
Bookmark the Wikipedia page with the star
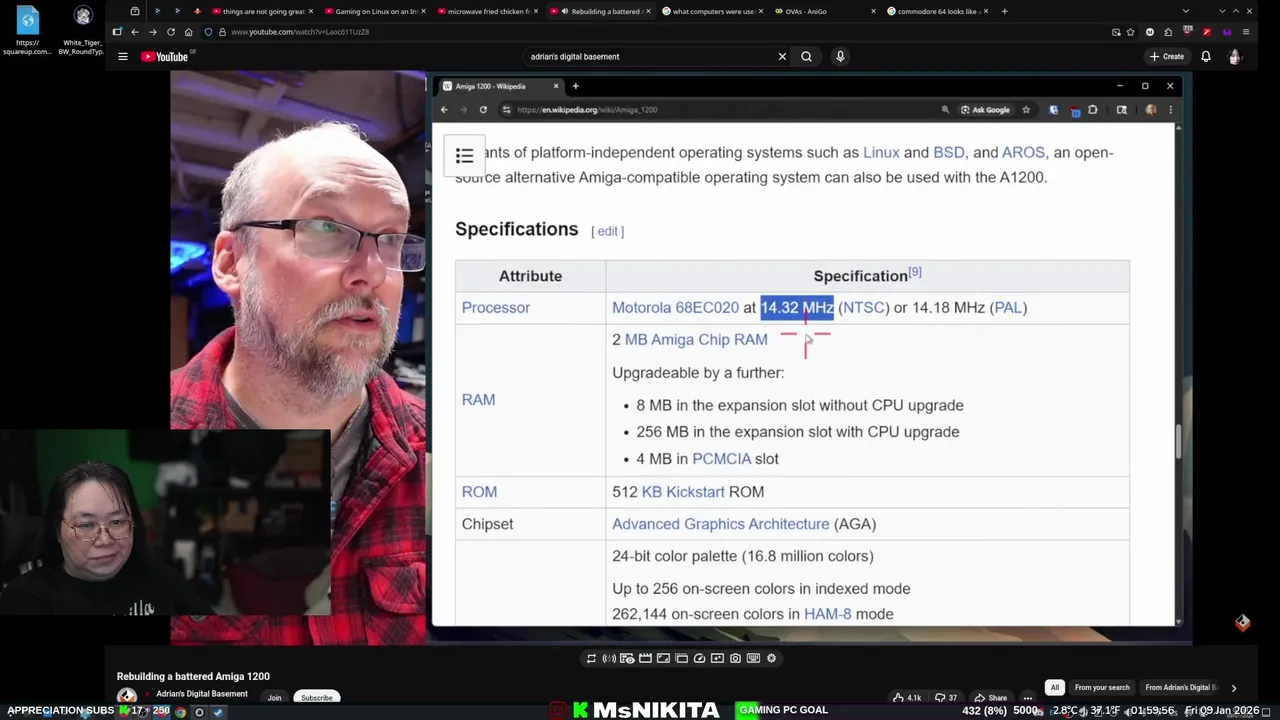point(1026,110)
